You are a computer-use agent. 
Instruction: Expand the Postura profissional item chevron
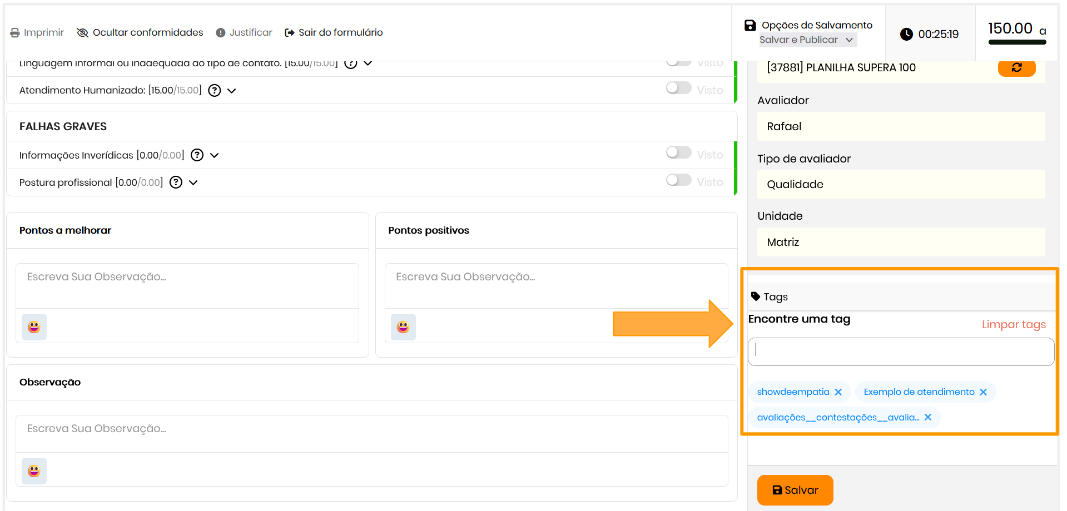click(193, 183)
